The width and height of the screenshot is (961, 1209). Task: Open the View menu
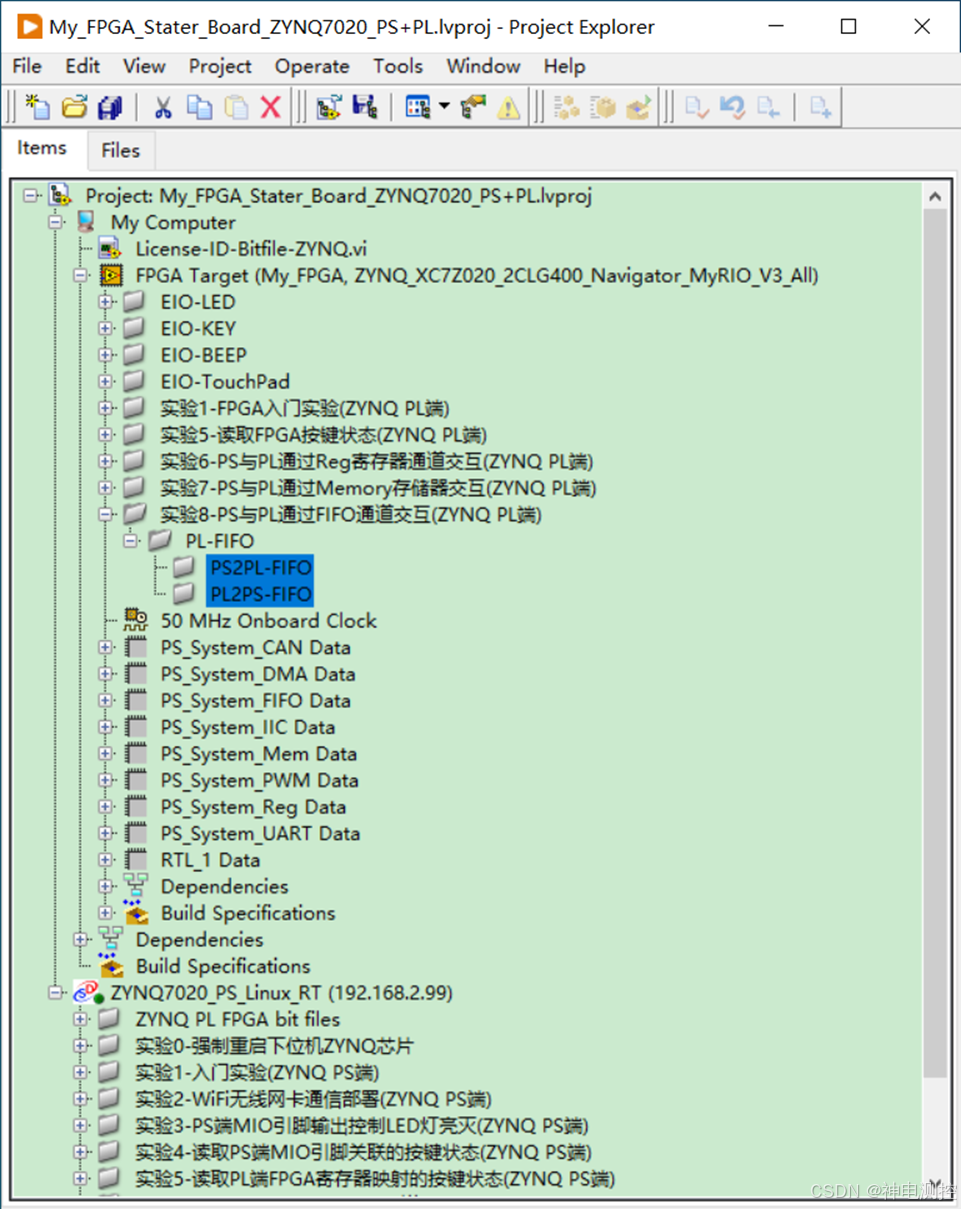pyautogui.click(x=144, y=66)
